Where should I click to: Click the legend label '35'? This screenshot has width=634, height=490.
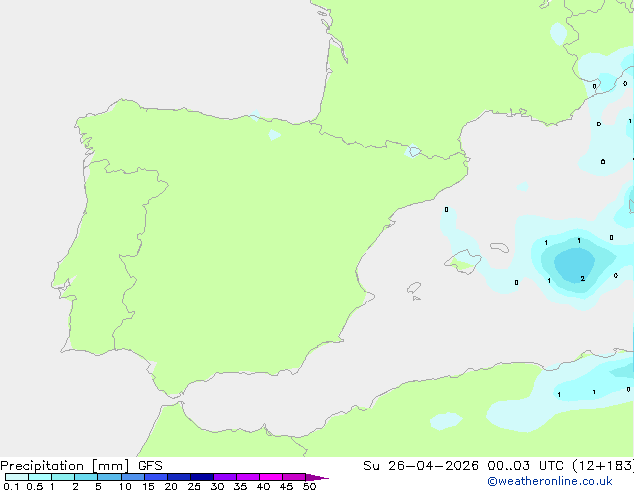pos(240,486)
